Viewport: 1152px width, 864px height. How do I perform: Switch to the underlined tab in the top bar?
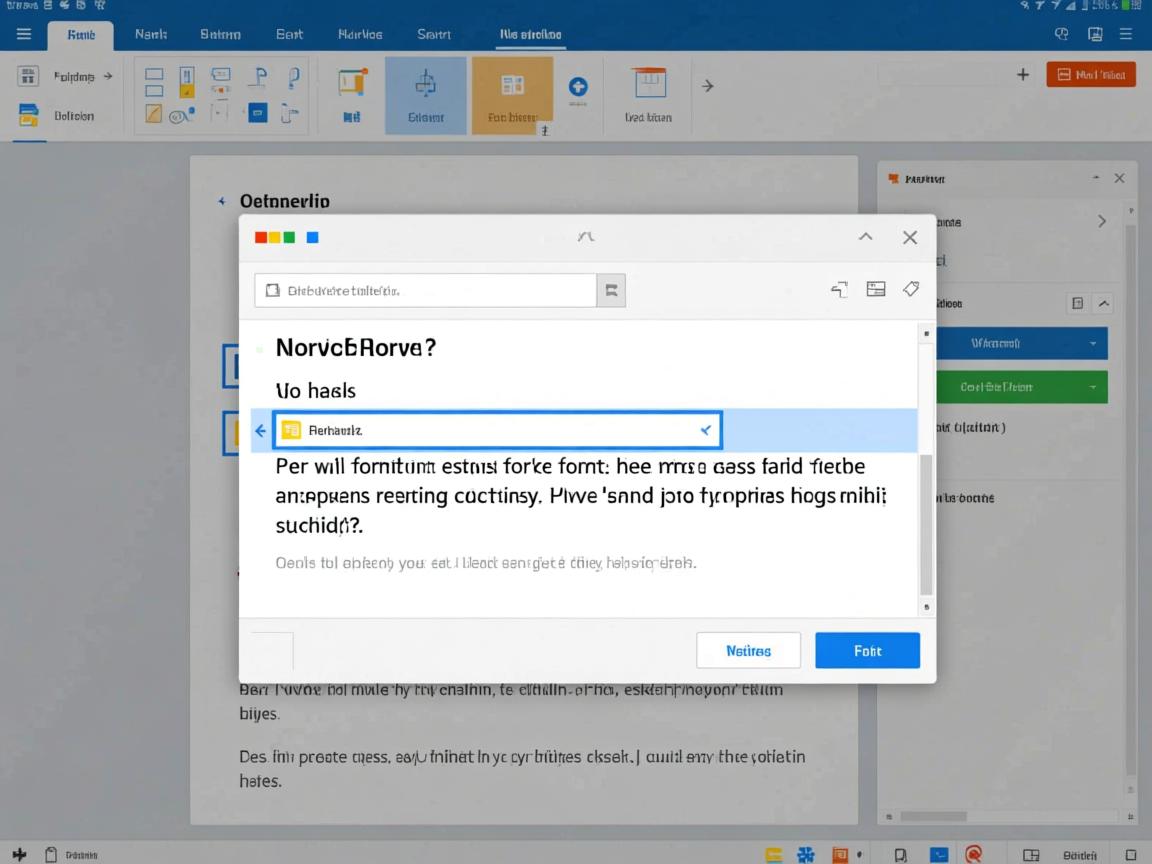coord(530,34)
